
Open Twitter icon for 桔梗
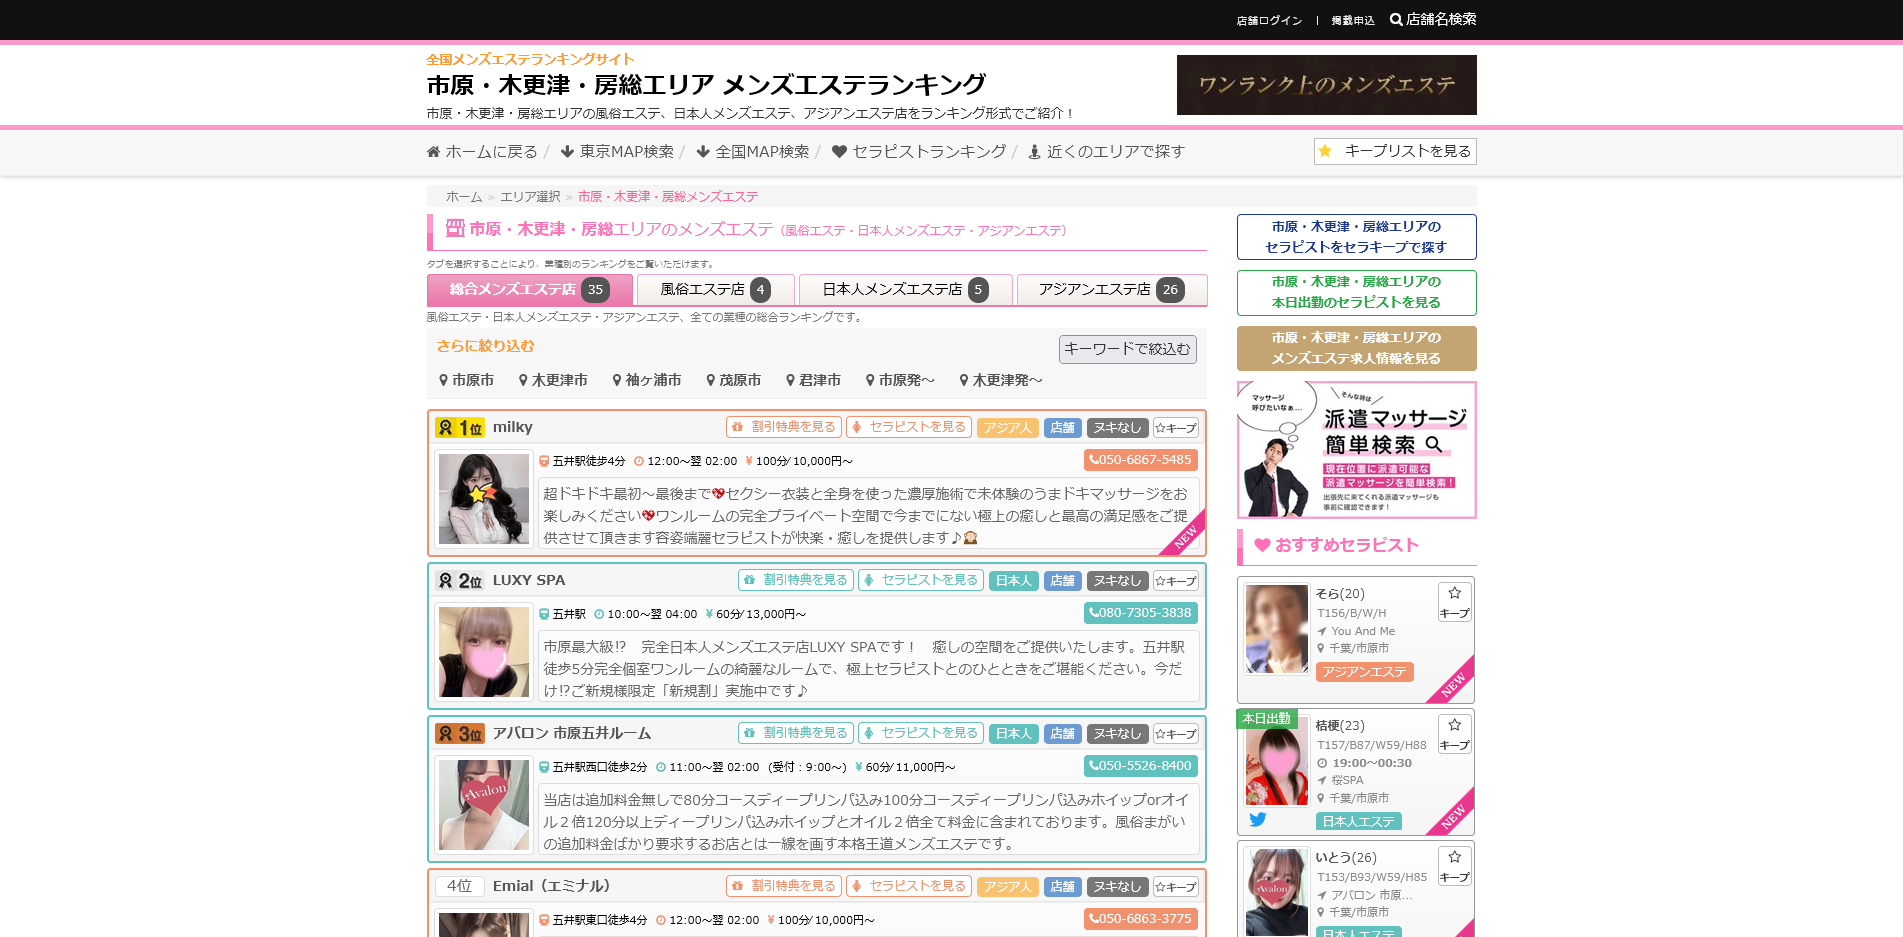point(1258,820)
